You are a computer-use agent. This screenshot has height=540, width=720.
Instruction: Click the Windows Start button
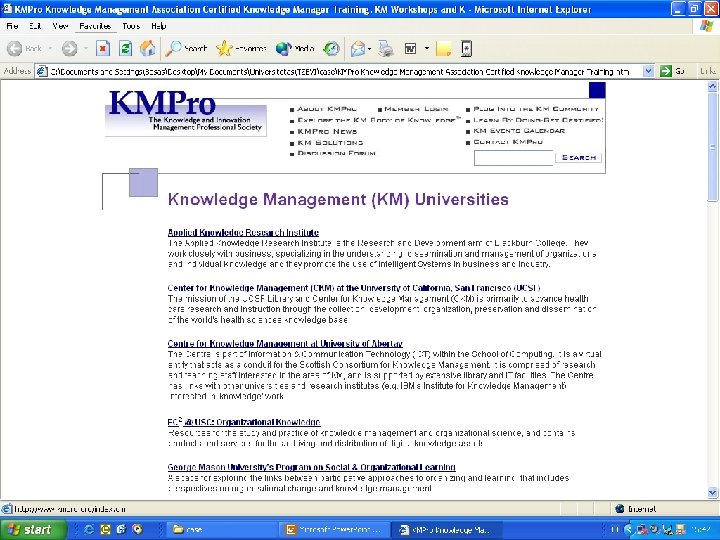[33, 529]
